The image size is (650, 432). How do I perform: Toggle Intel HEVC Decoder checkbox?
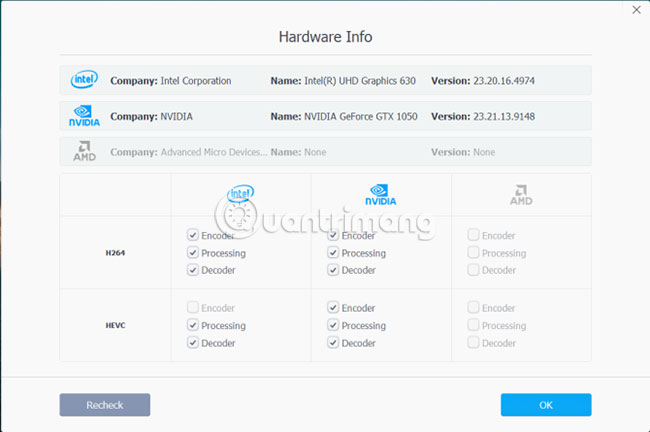pyautogui.click(x=193, y=343)
